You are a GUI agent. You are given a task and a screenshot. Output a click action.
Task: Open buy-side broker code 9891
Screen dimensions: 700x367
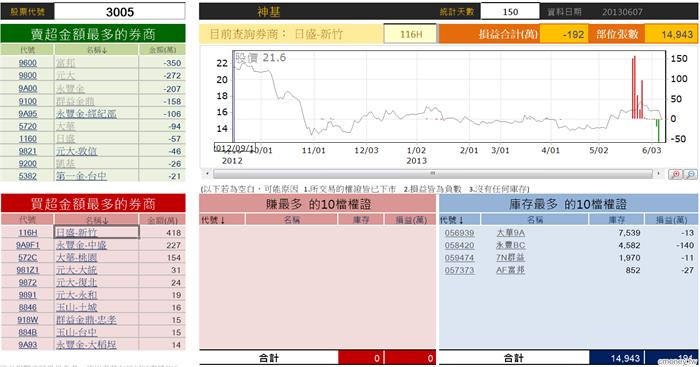tap(28, 295)
